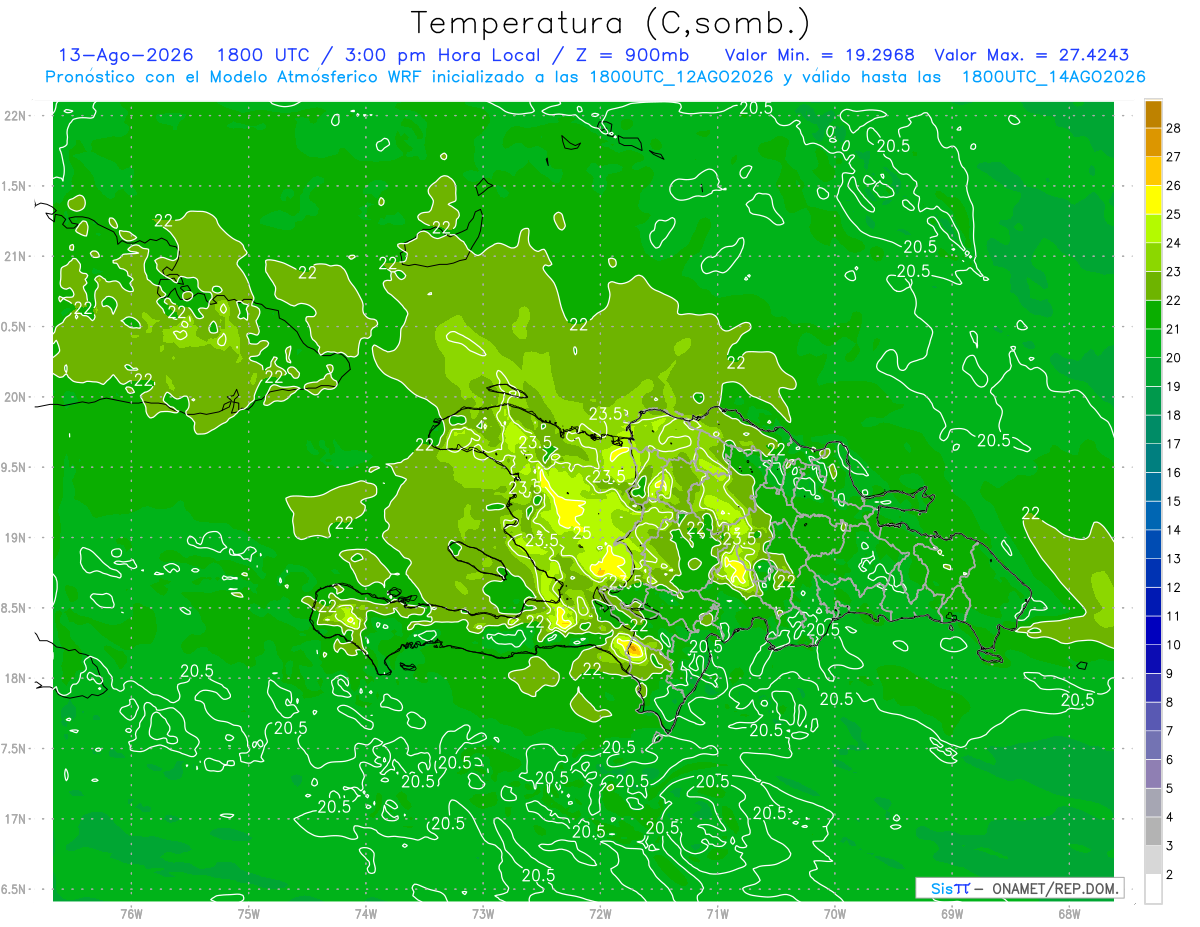
Task: Click the "Sistt" logo text in credit box
Action: pos(949,888)
